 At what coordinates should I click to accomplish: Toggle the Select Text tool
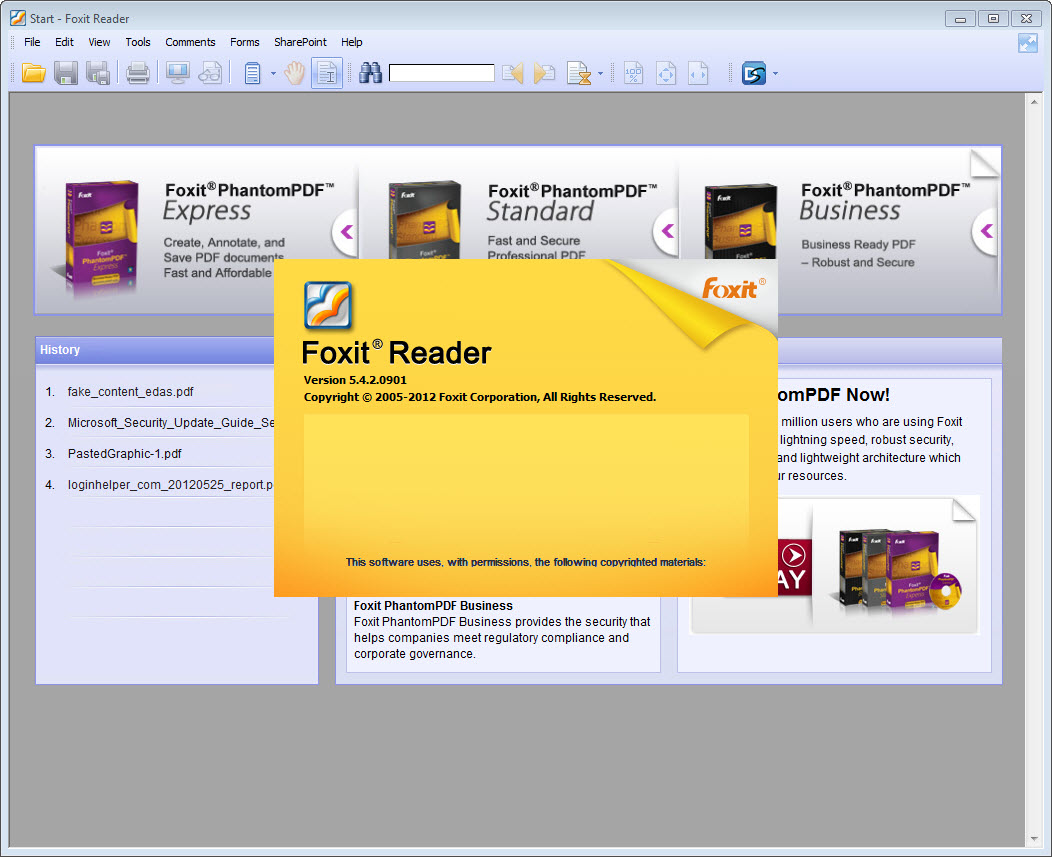[327, 72]
